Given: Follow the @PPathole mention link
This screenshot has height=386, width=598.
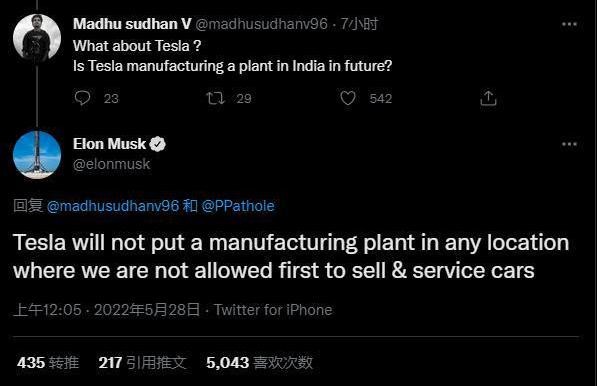Looking at the screenshot, I should coord(238,206).
